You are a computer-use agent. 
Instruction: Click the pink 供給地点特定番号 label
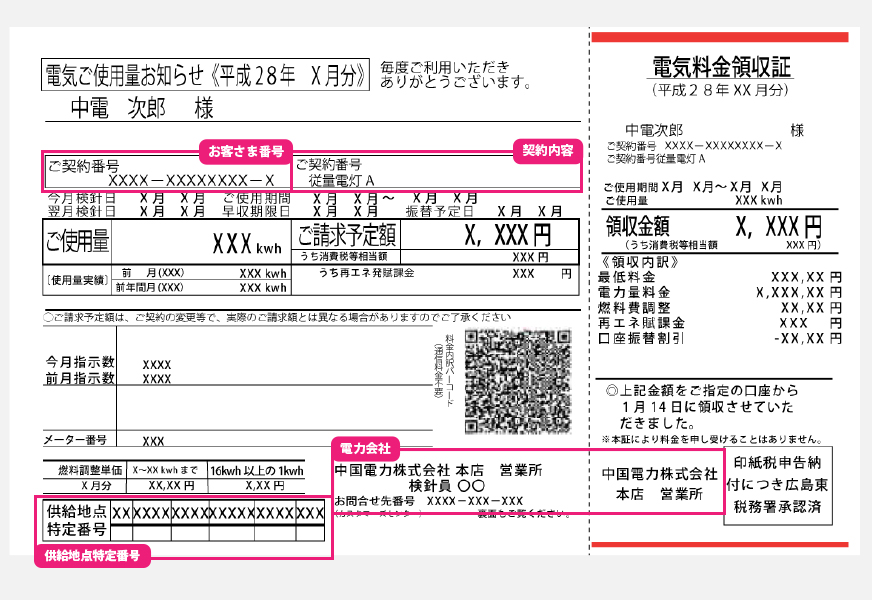click(x=92, y=554)
